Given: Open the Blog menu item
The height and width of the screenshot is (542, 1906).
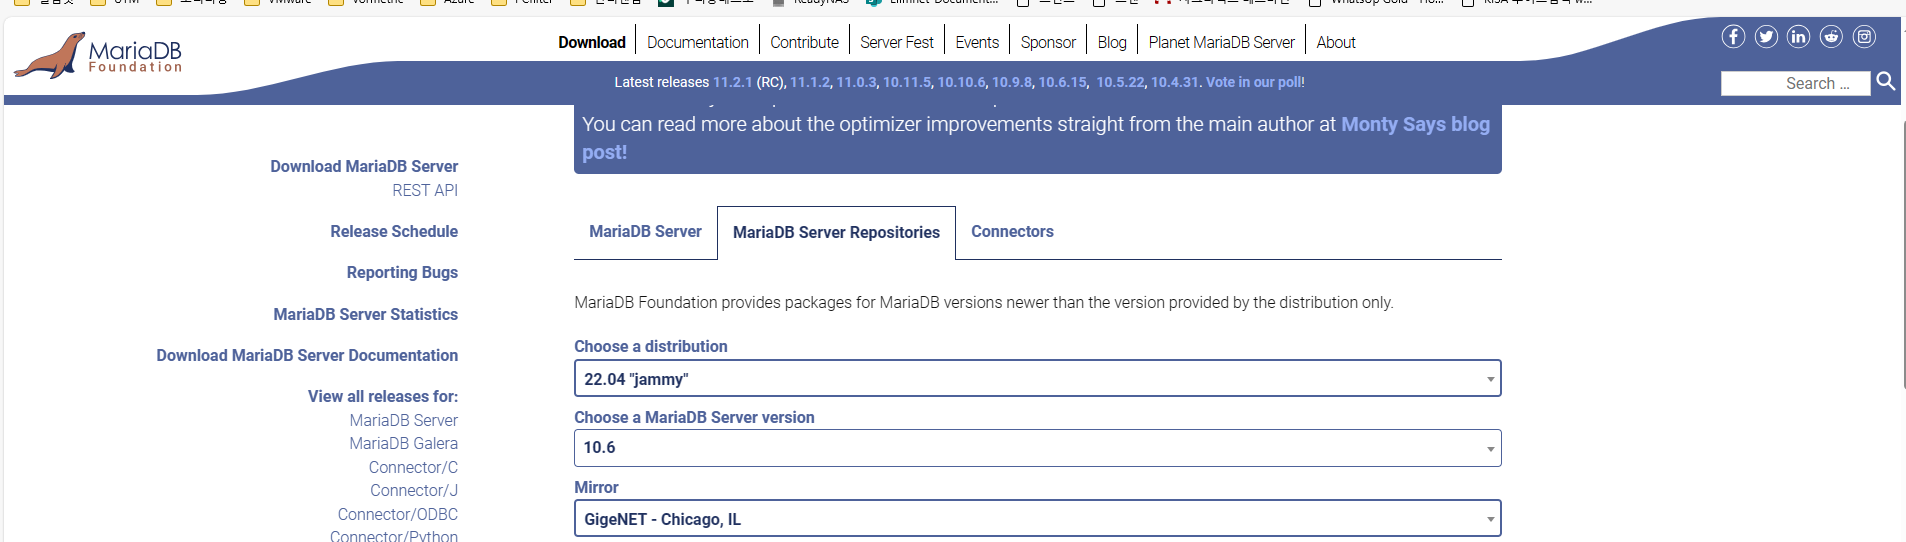Looking at the screenshot, I should (1112, 42).
